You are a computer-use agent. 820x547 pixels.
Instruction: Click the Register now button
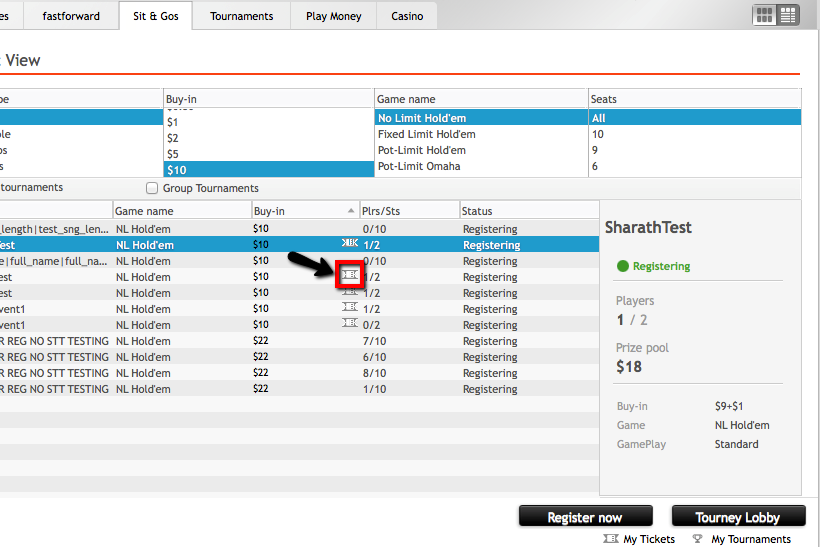pyautogui.click(x=586, y=517)
